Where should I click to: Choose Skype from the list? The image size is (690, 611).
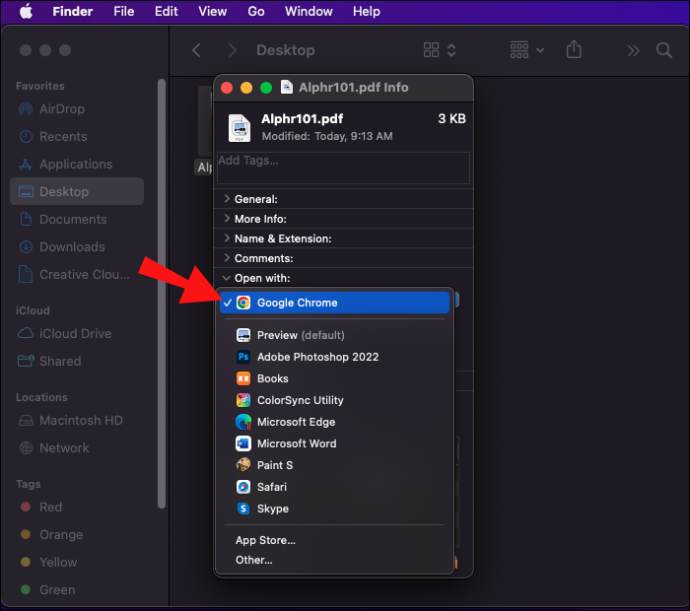[334, 509]
